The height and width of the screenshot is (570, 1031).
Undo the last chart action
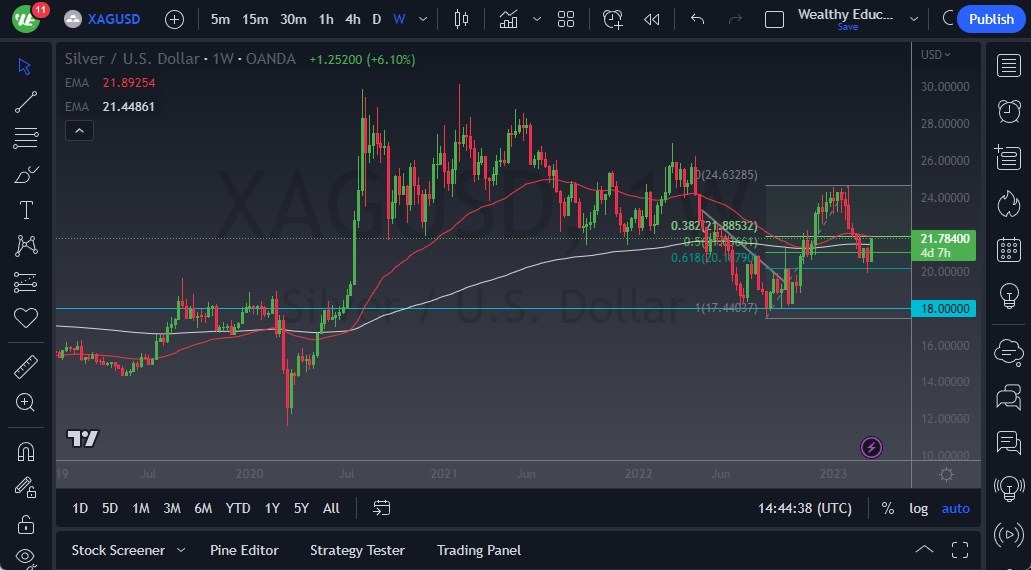tap(698, 19)
